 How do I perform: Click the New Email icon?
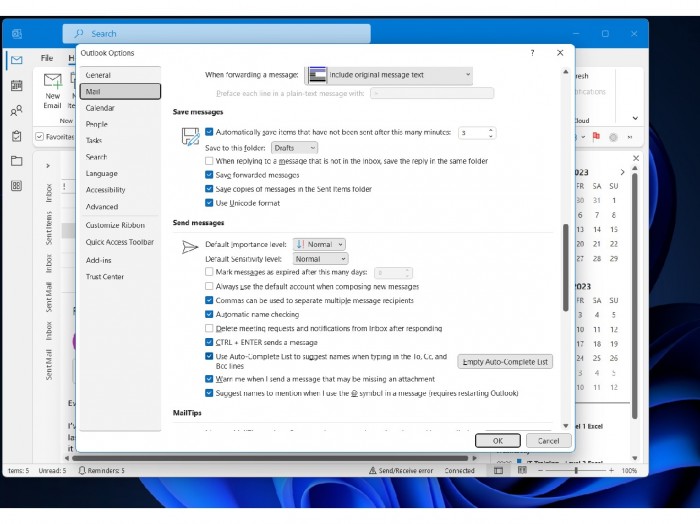52,92
